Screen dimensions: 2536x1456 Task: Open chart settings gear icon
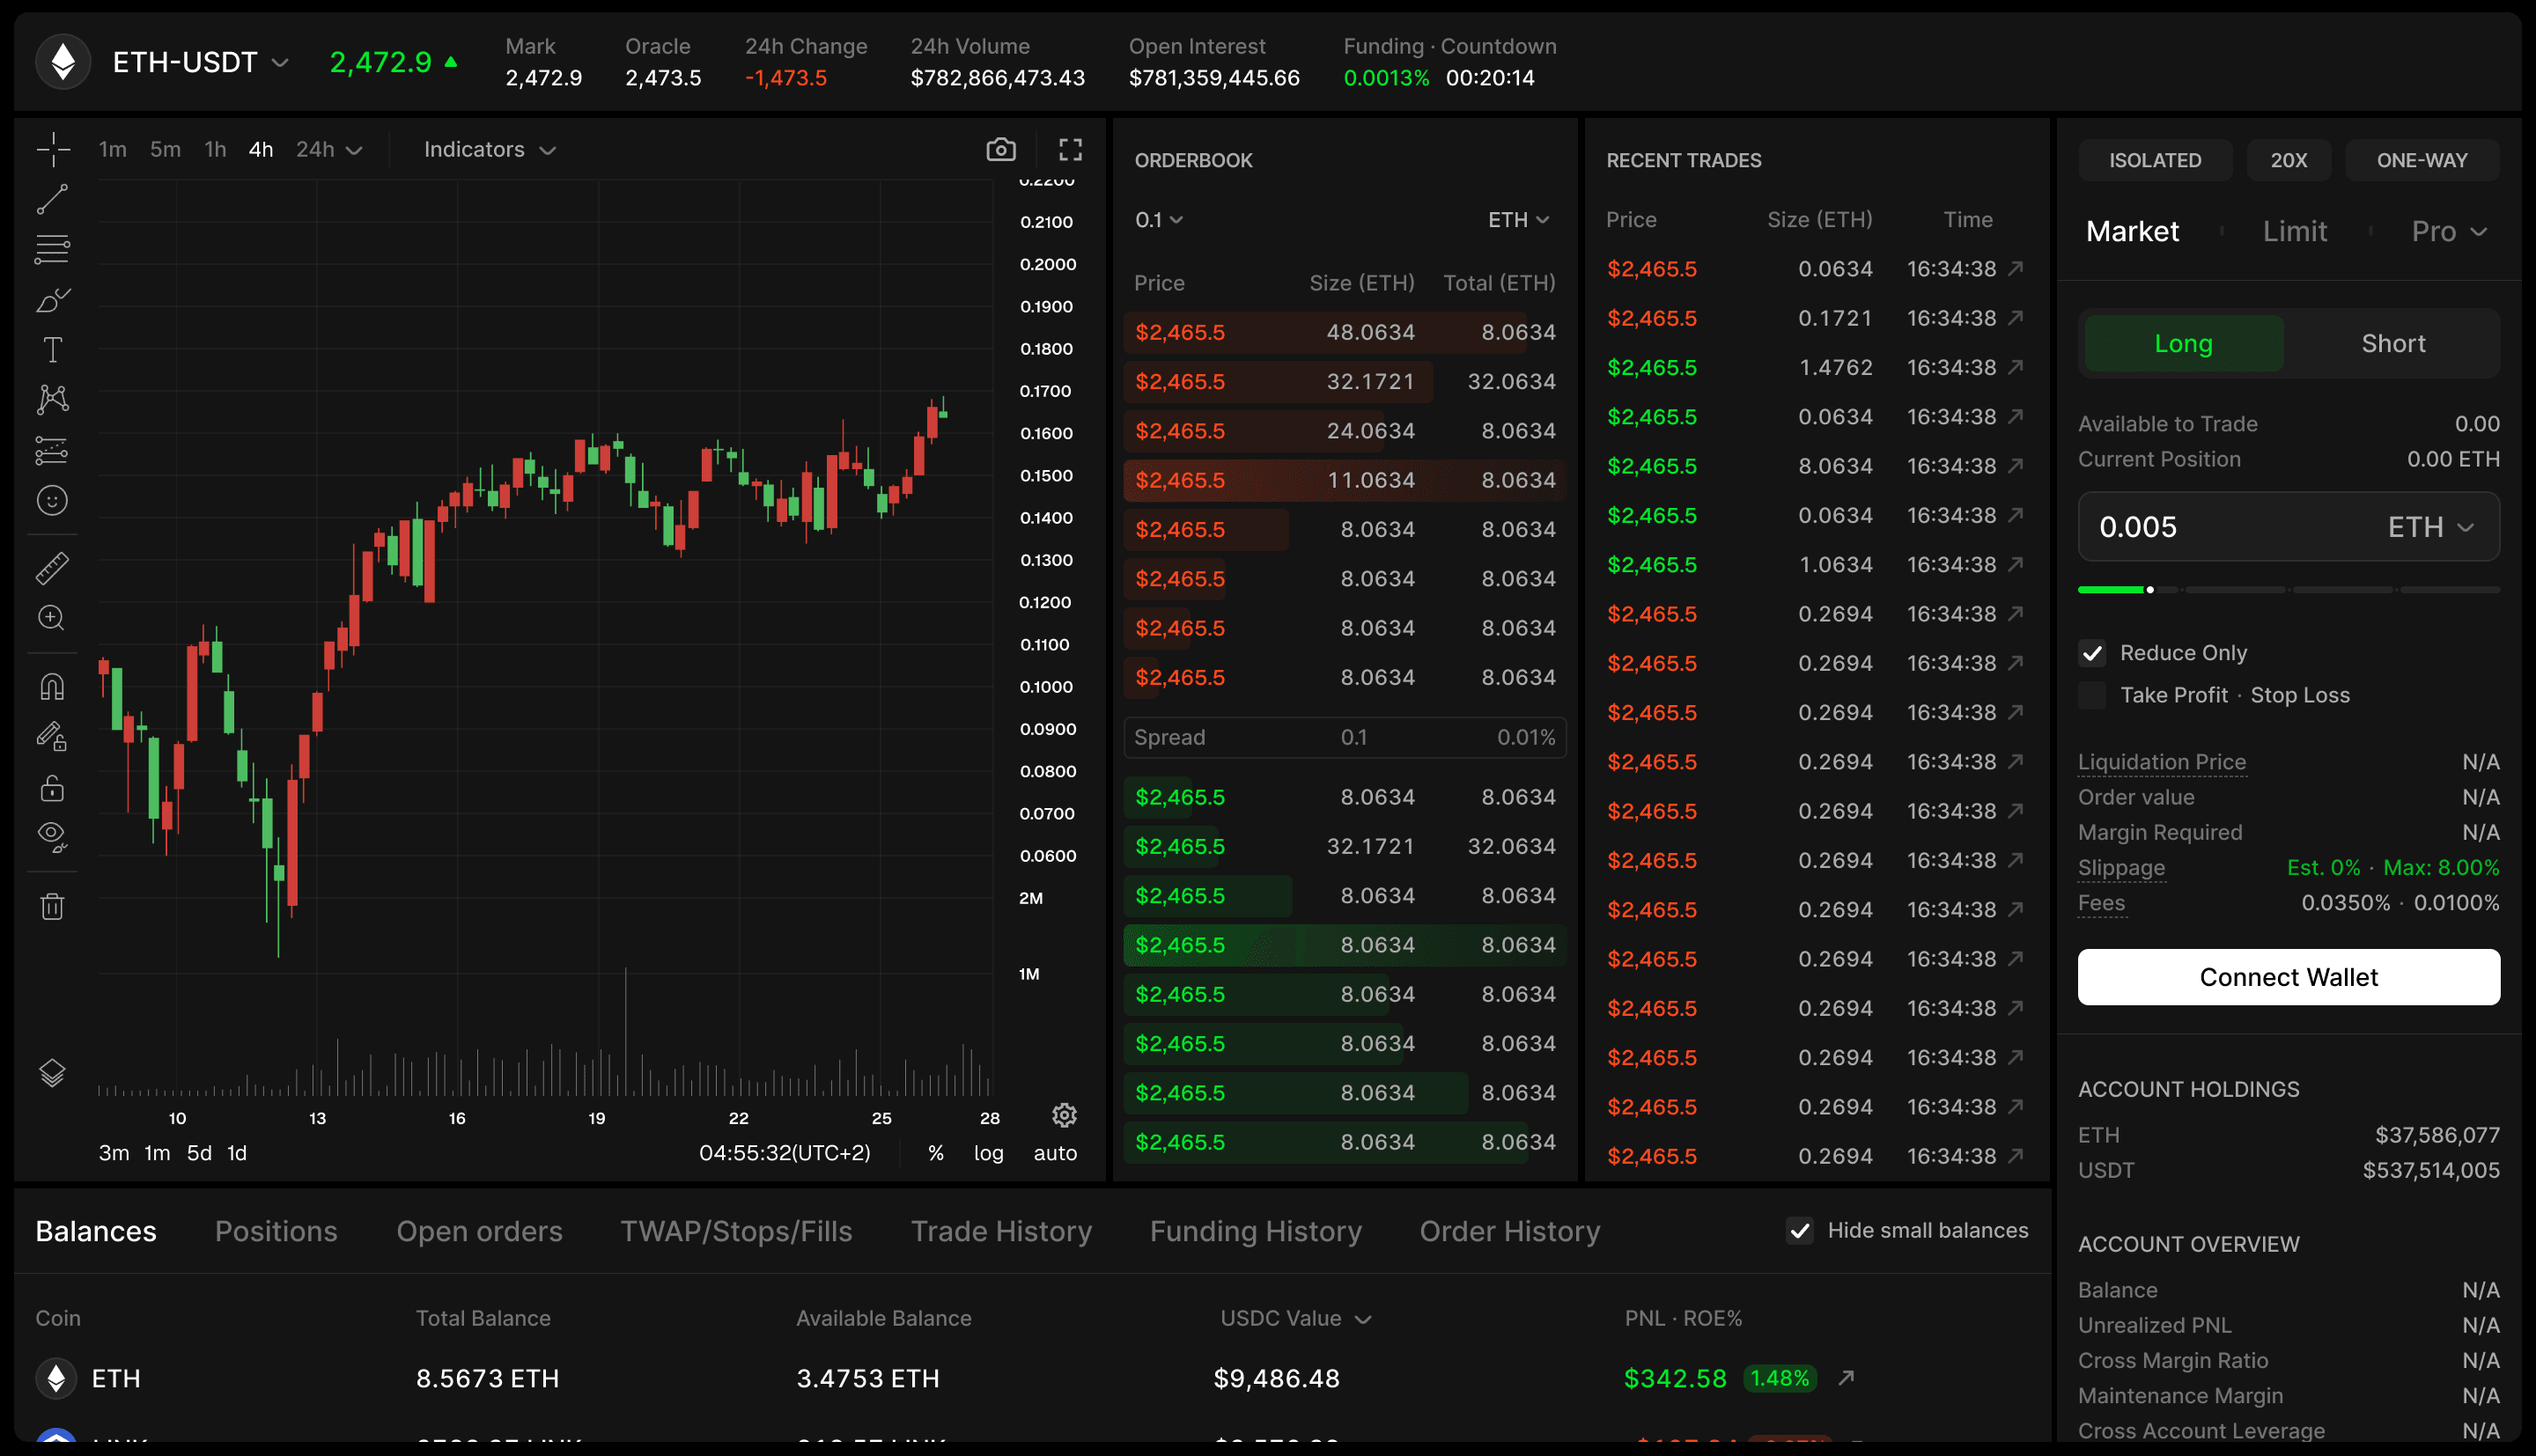pos(1064,1115)
